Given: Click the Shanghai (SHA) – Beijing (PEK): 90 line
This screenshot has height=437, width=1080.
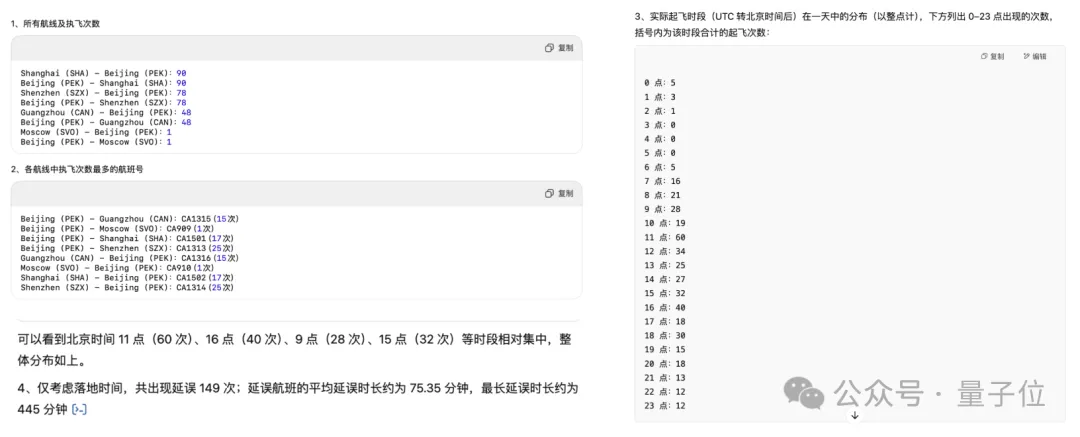Looking at the screenshot, I should (103, 73).
